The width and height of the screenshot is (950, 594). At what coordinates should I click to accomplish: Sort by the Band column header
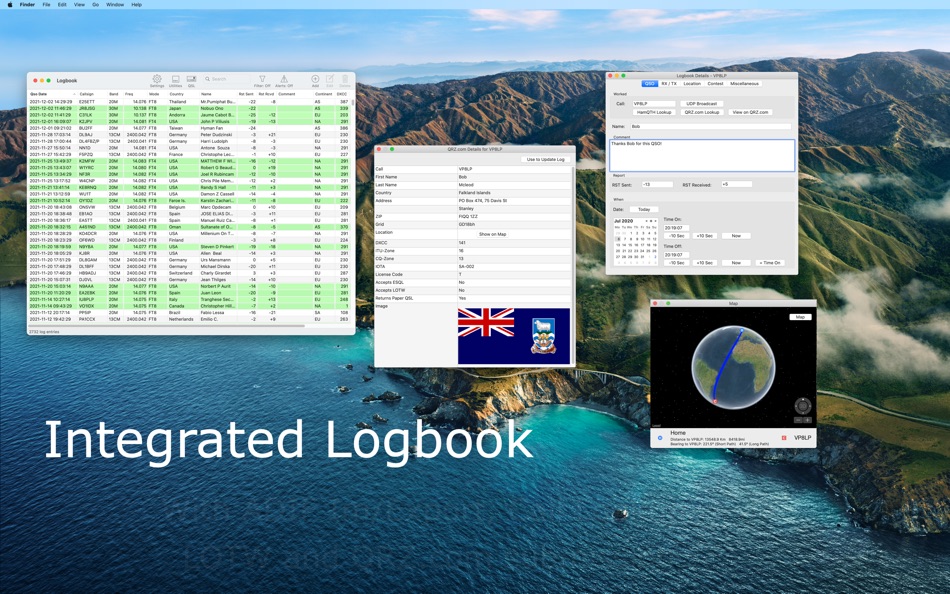pyautogui.click(x=113, y=94)
